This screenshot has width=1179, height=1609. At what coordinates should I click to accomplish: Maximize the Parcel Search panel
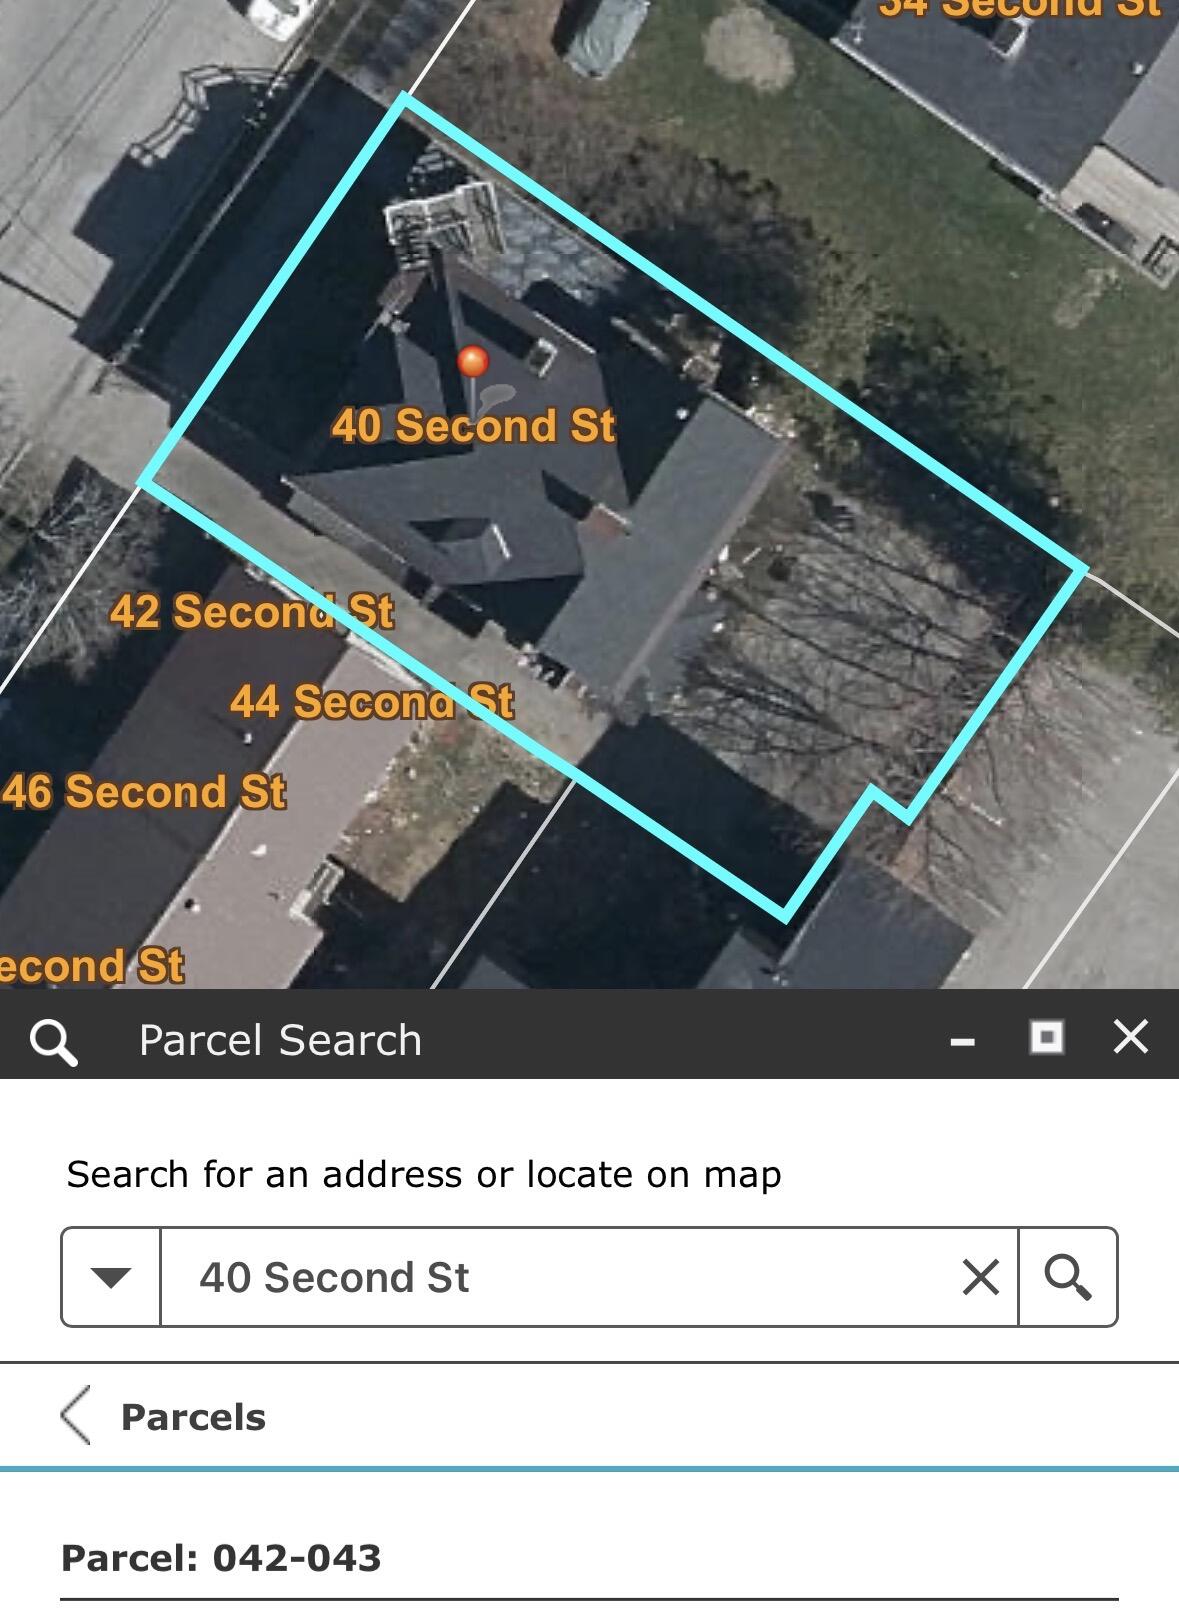(x=1046, y=1037)
